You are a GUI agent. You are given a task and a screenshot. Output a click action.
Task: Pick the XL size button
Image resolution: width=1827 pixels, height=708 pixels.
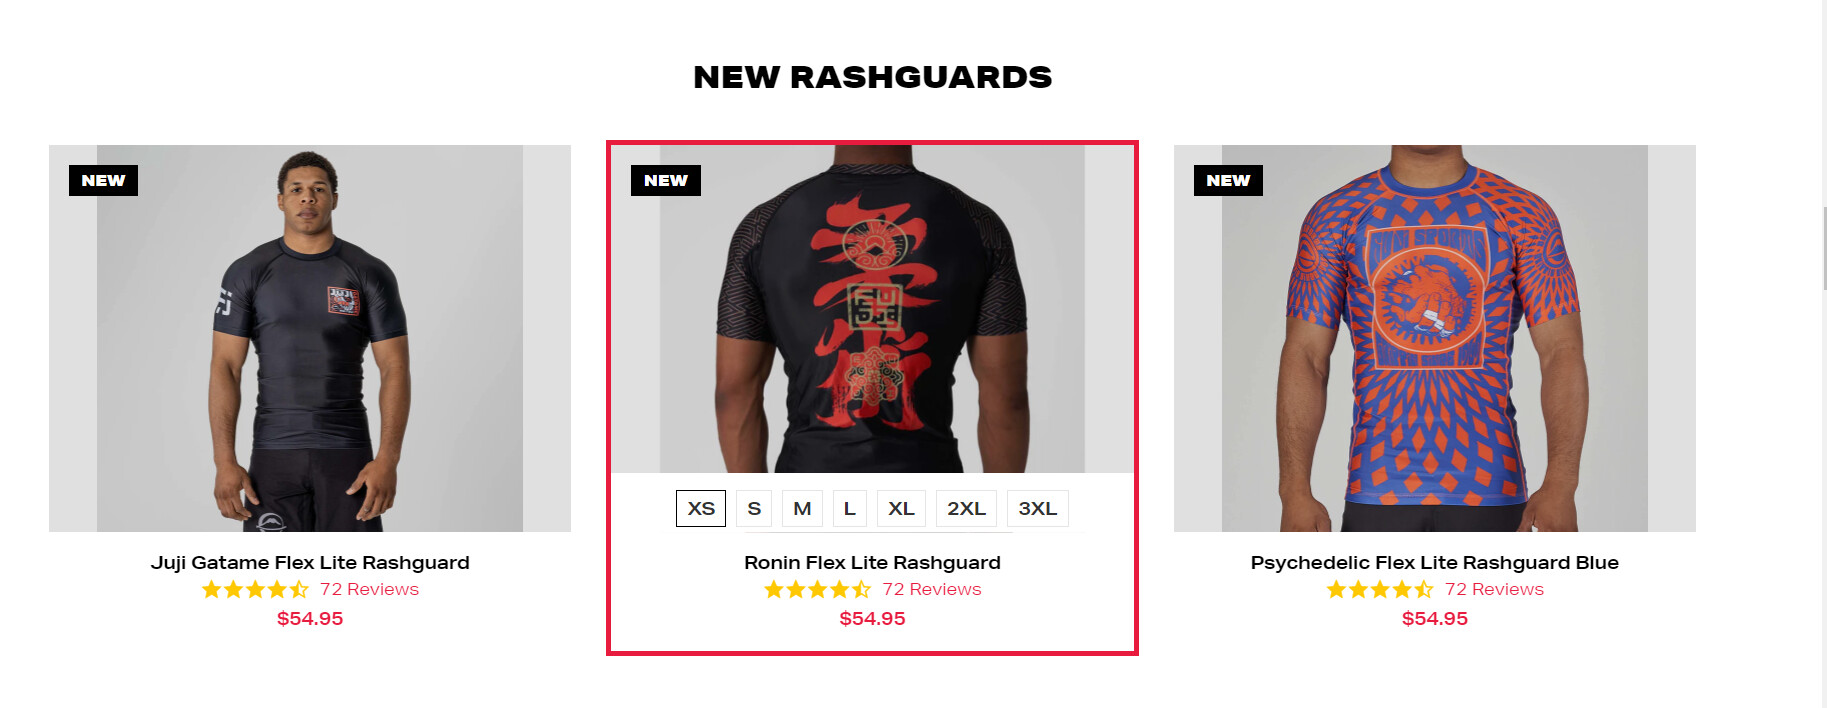[901, 508]
